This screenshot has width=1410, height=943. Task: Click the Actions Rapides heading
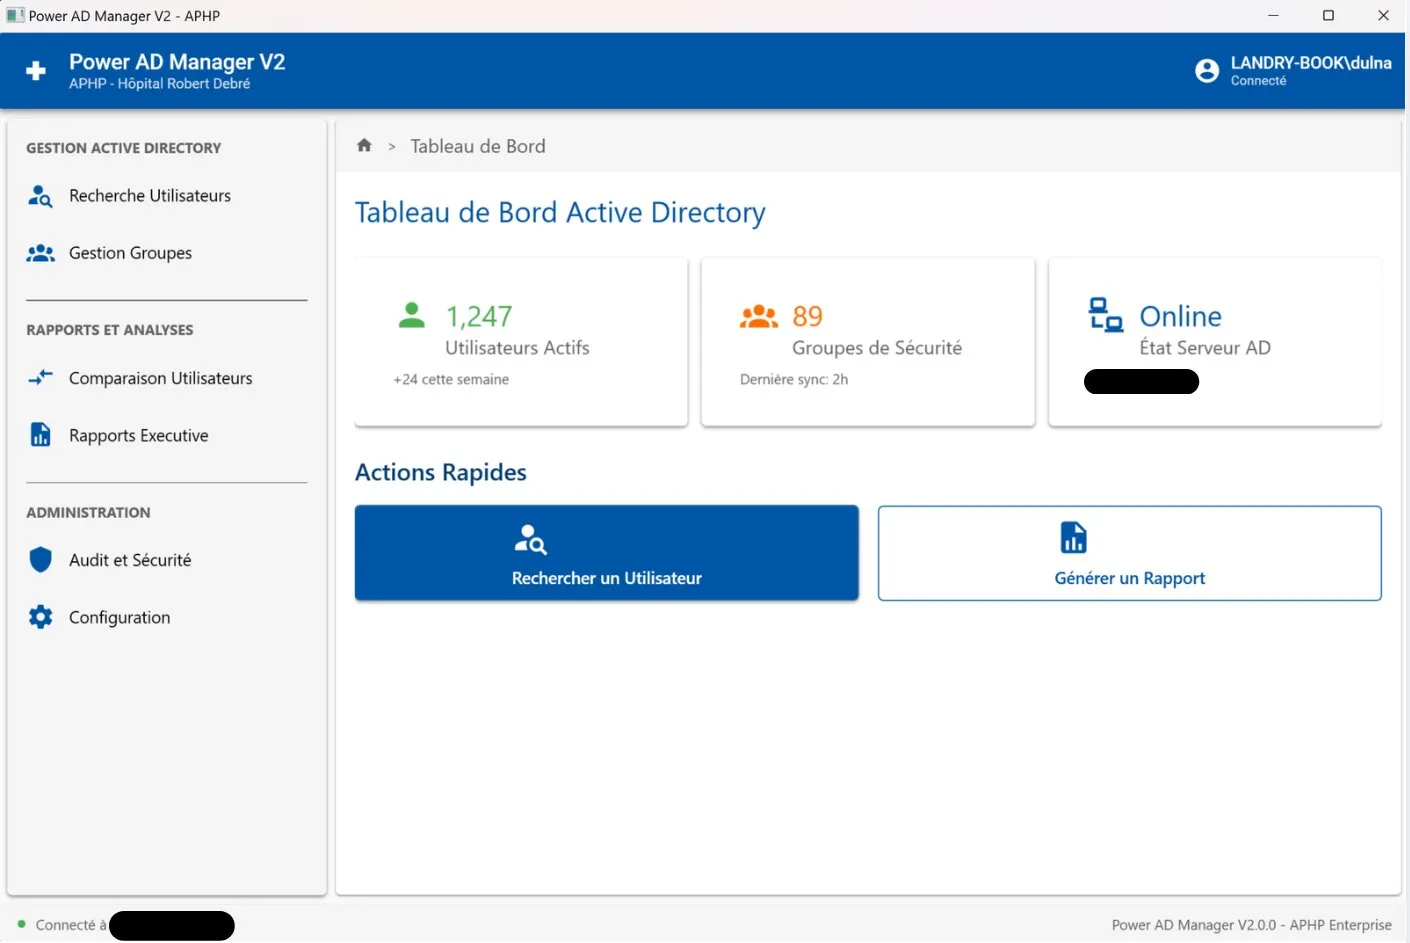441,472
